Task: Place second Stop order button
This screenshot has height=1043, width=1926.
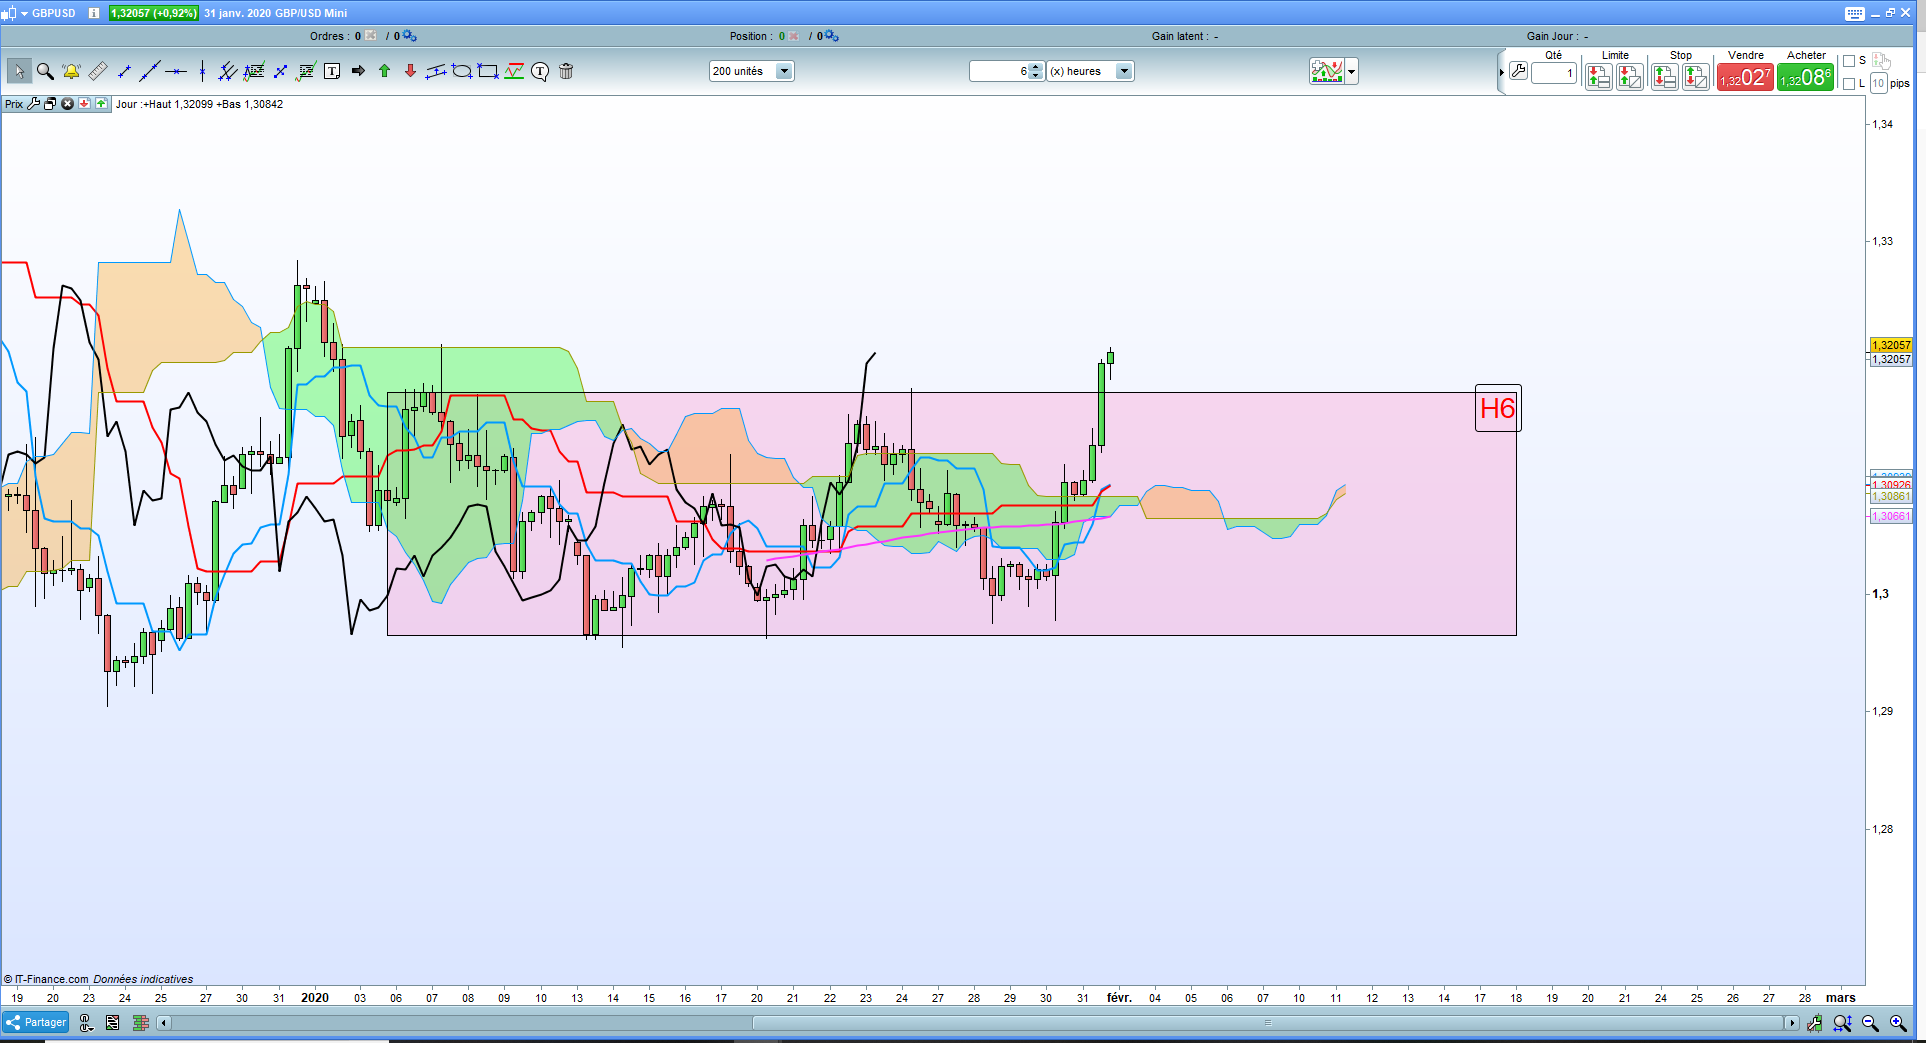Action: (1696, 77)
